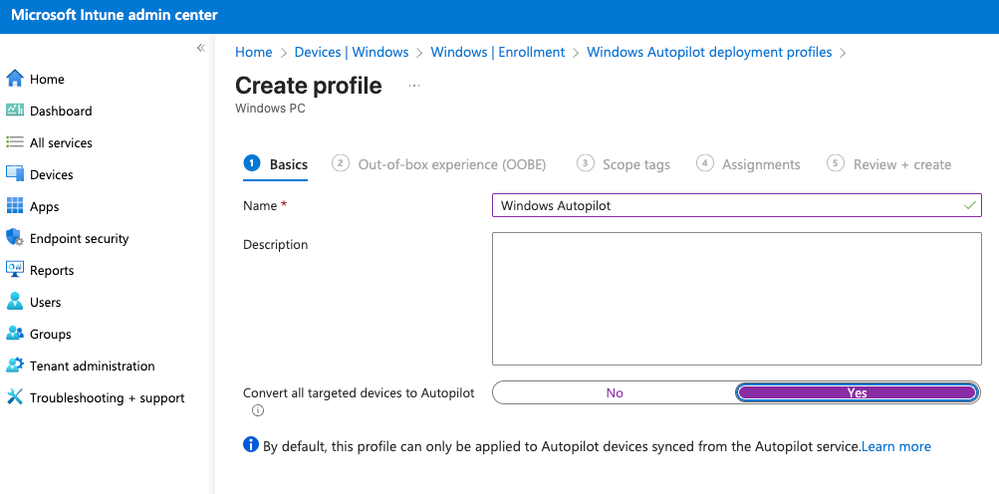
Task: Select the Scope tags step tab
Action: [x=623, y=164]
